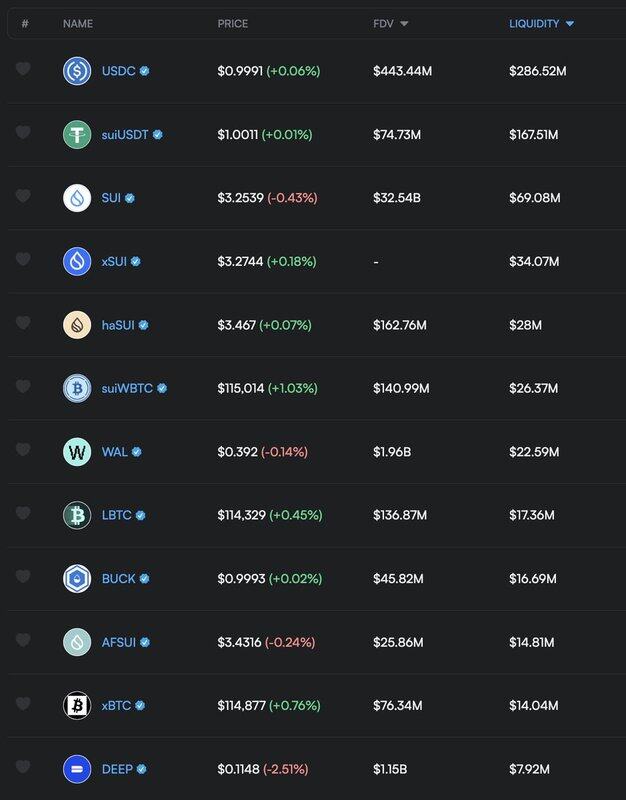The image size is (626, 800).
Task: Toggle Liquidity sort arrow
Action: (570, 24)
